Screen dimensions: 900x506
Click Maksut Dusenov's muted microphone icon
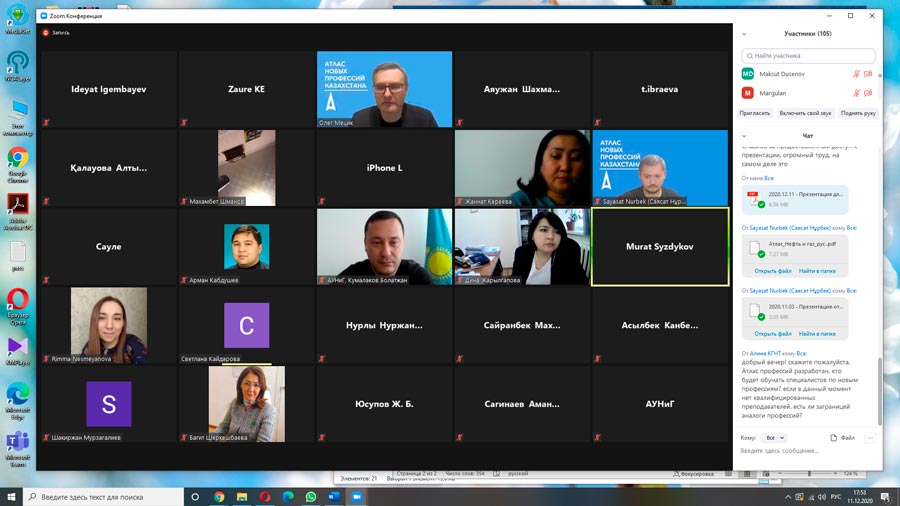(x=856, y=74)
